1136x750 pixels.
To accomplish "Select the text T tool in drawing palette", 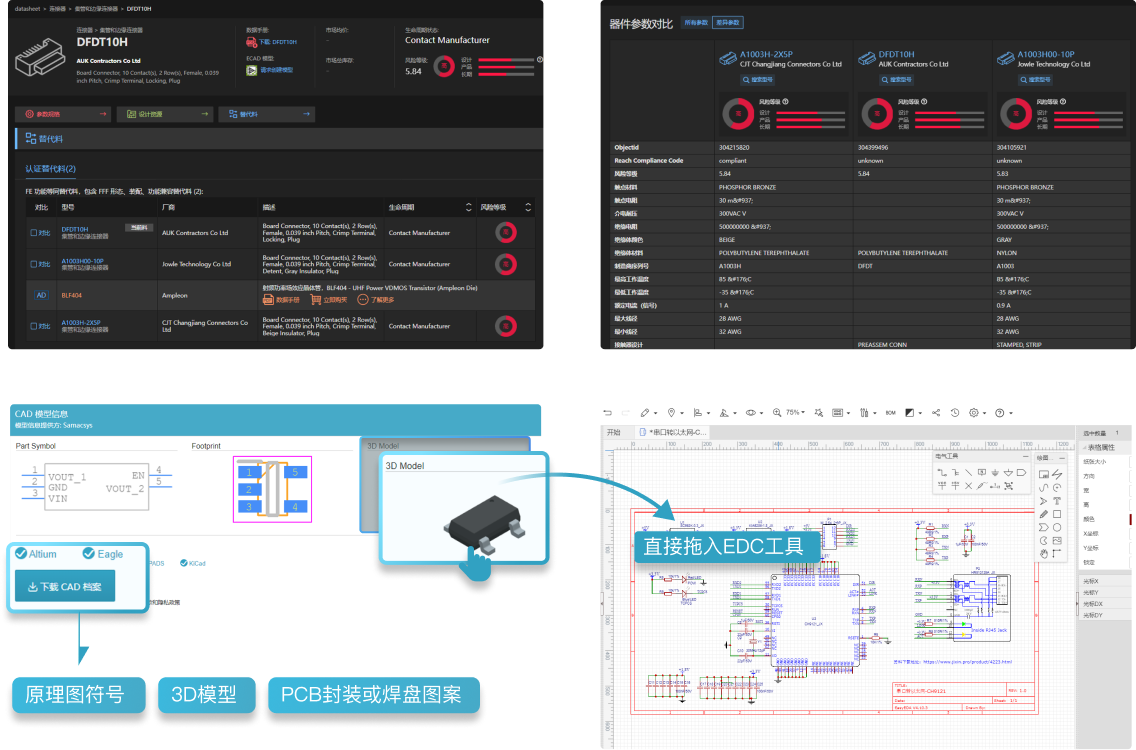I will point(1057,501).
